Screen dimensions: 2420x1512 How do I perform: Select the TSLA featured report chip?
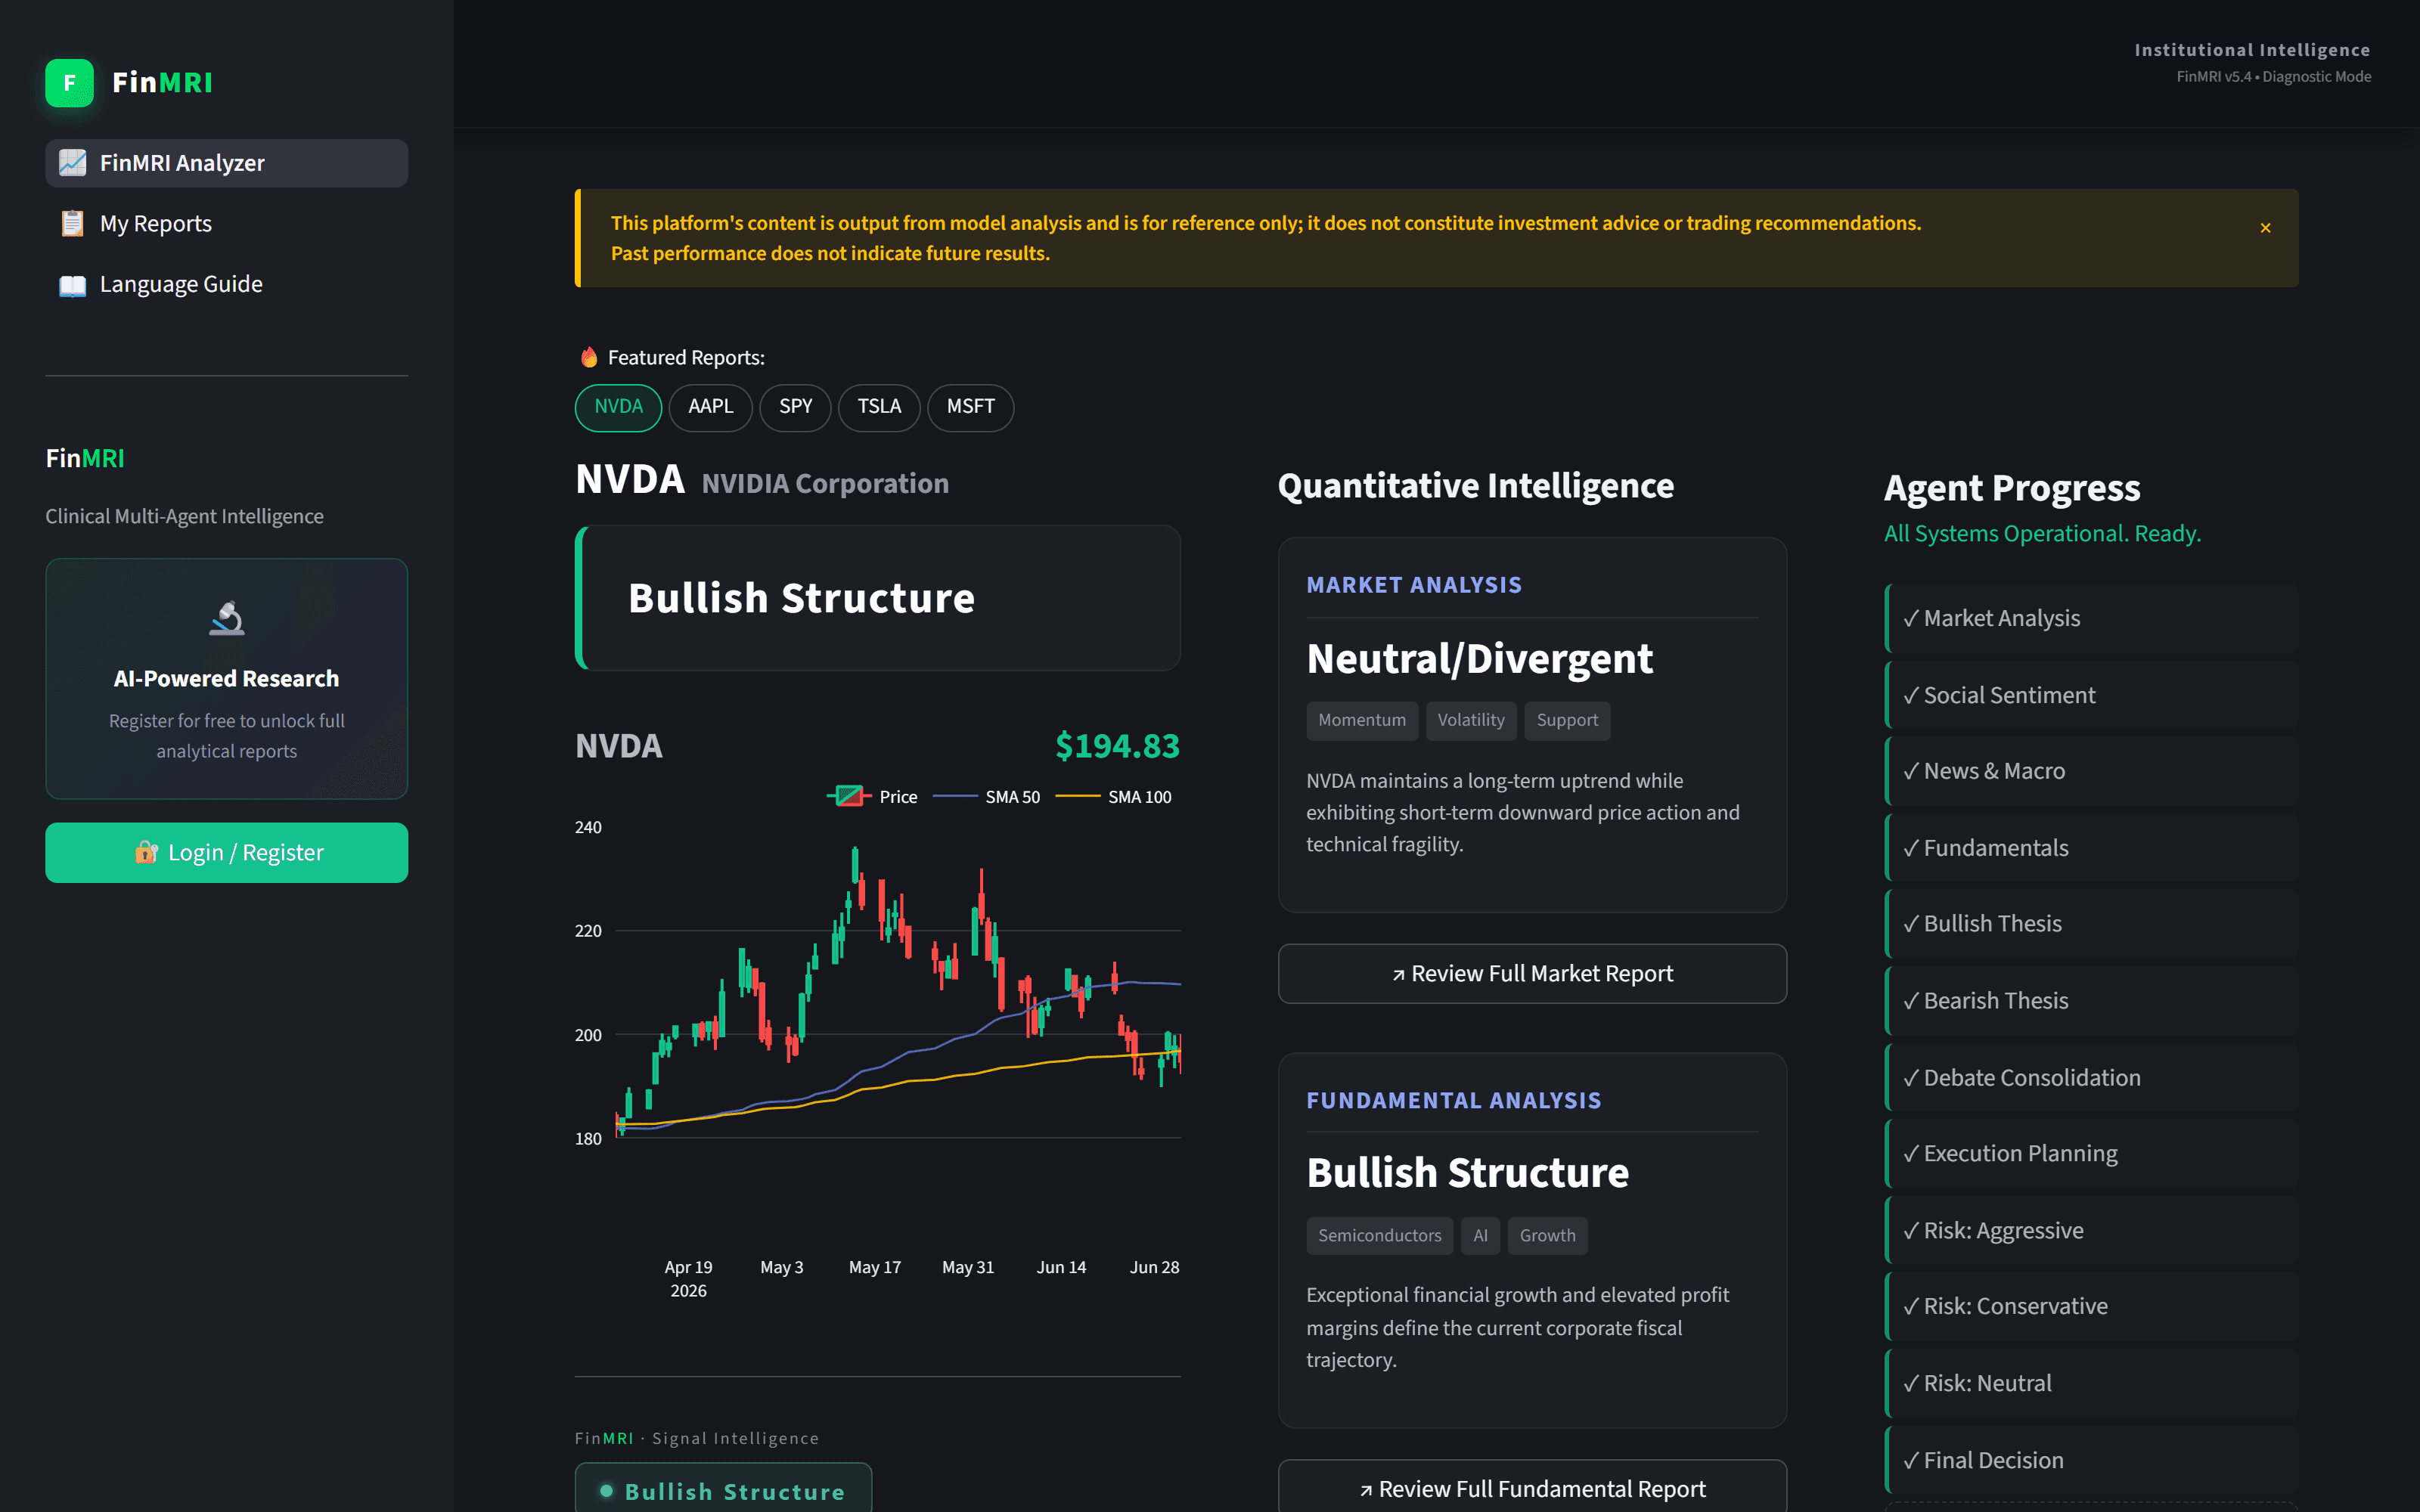pyautogui.click(x=879, y=407)
